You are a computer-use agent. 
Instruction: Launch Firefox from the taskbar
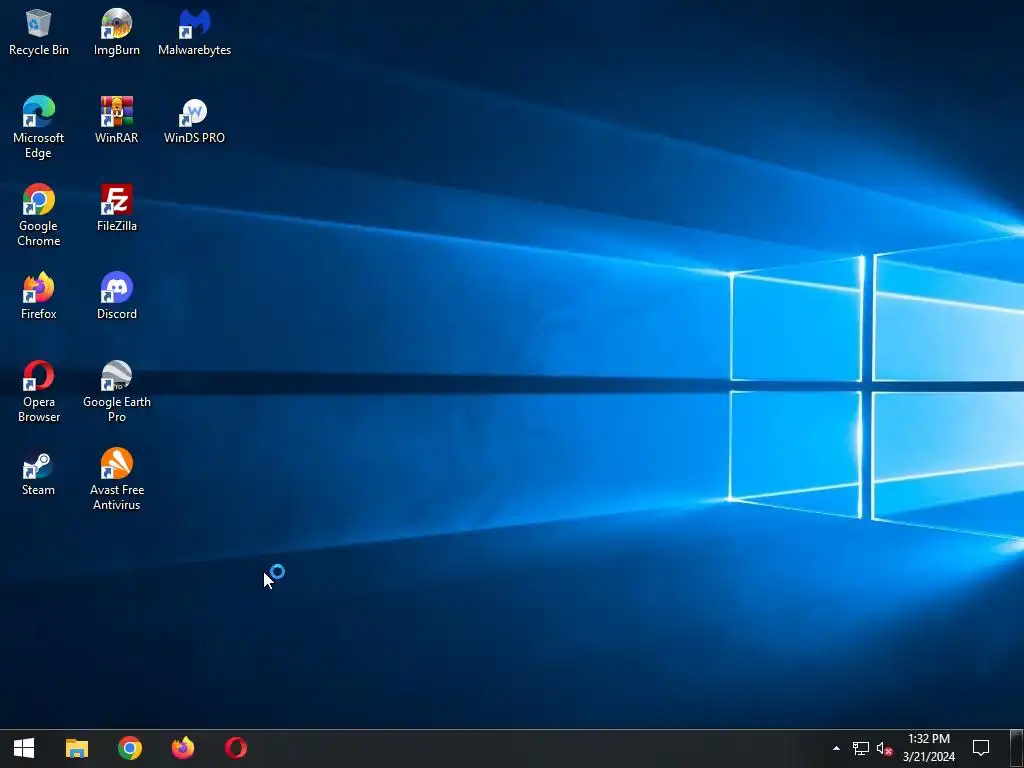coord(183,748)
